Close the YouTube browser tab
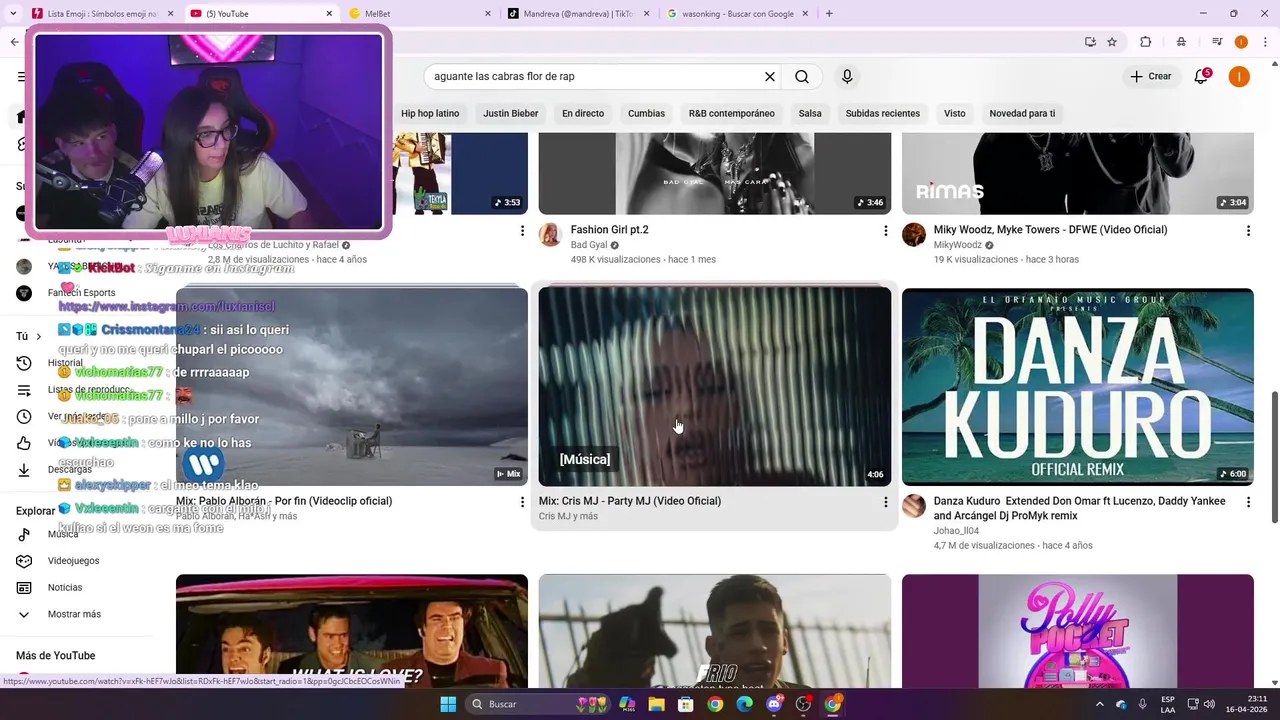The width and height of the screenshot is (1280, 720). tap(330, 14)
